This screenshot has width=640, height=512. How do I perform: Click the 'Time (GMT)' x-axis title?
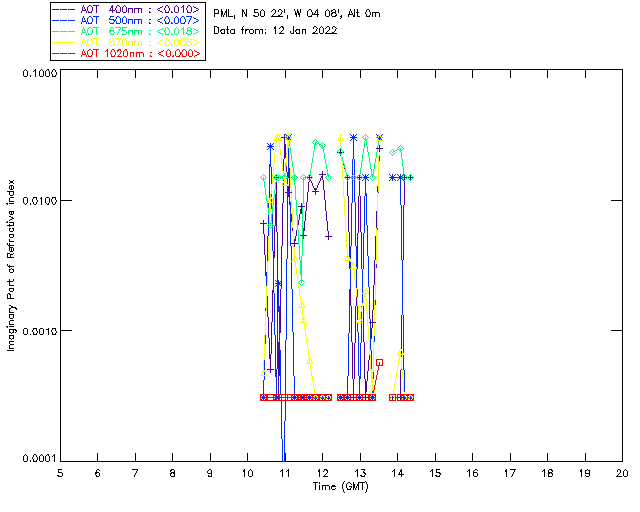coord(340,485)
